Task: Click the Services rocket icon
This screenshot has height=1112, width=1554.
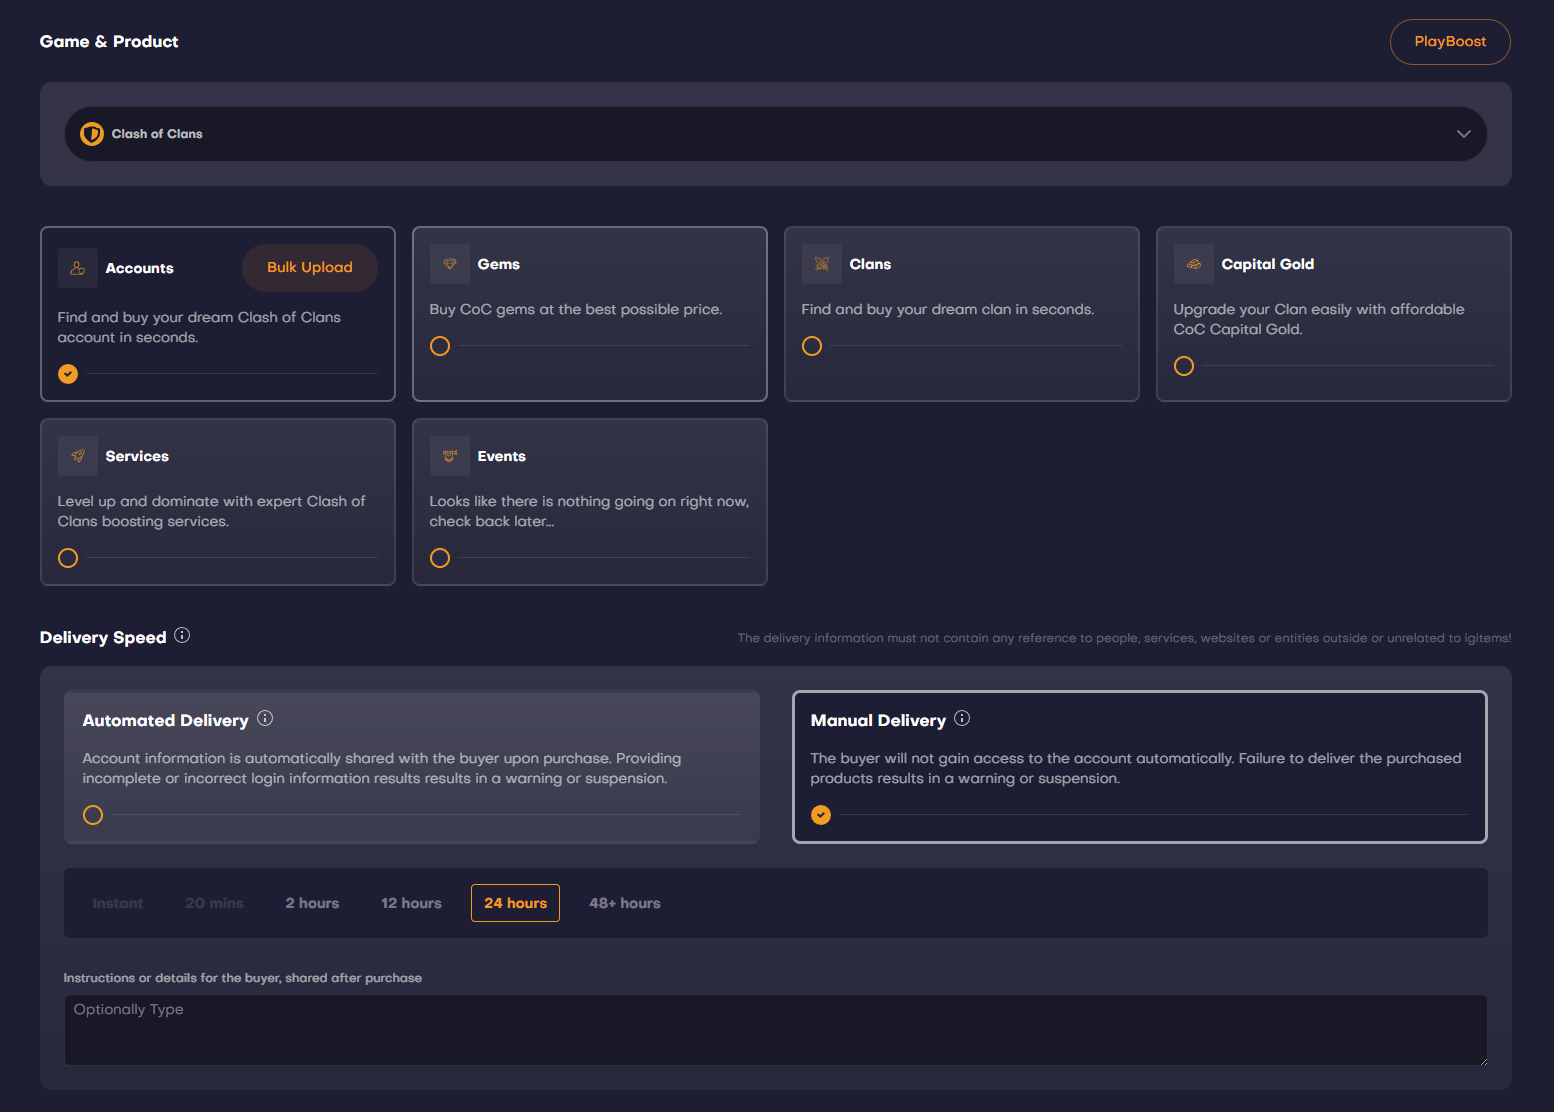Action: click(78, 456)
